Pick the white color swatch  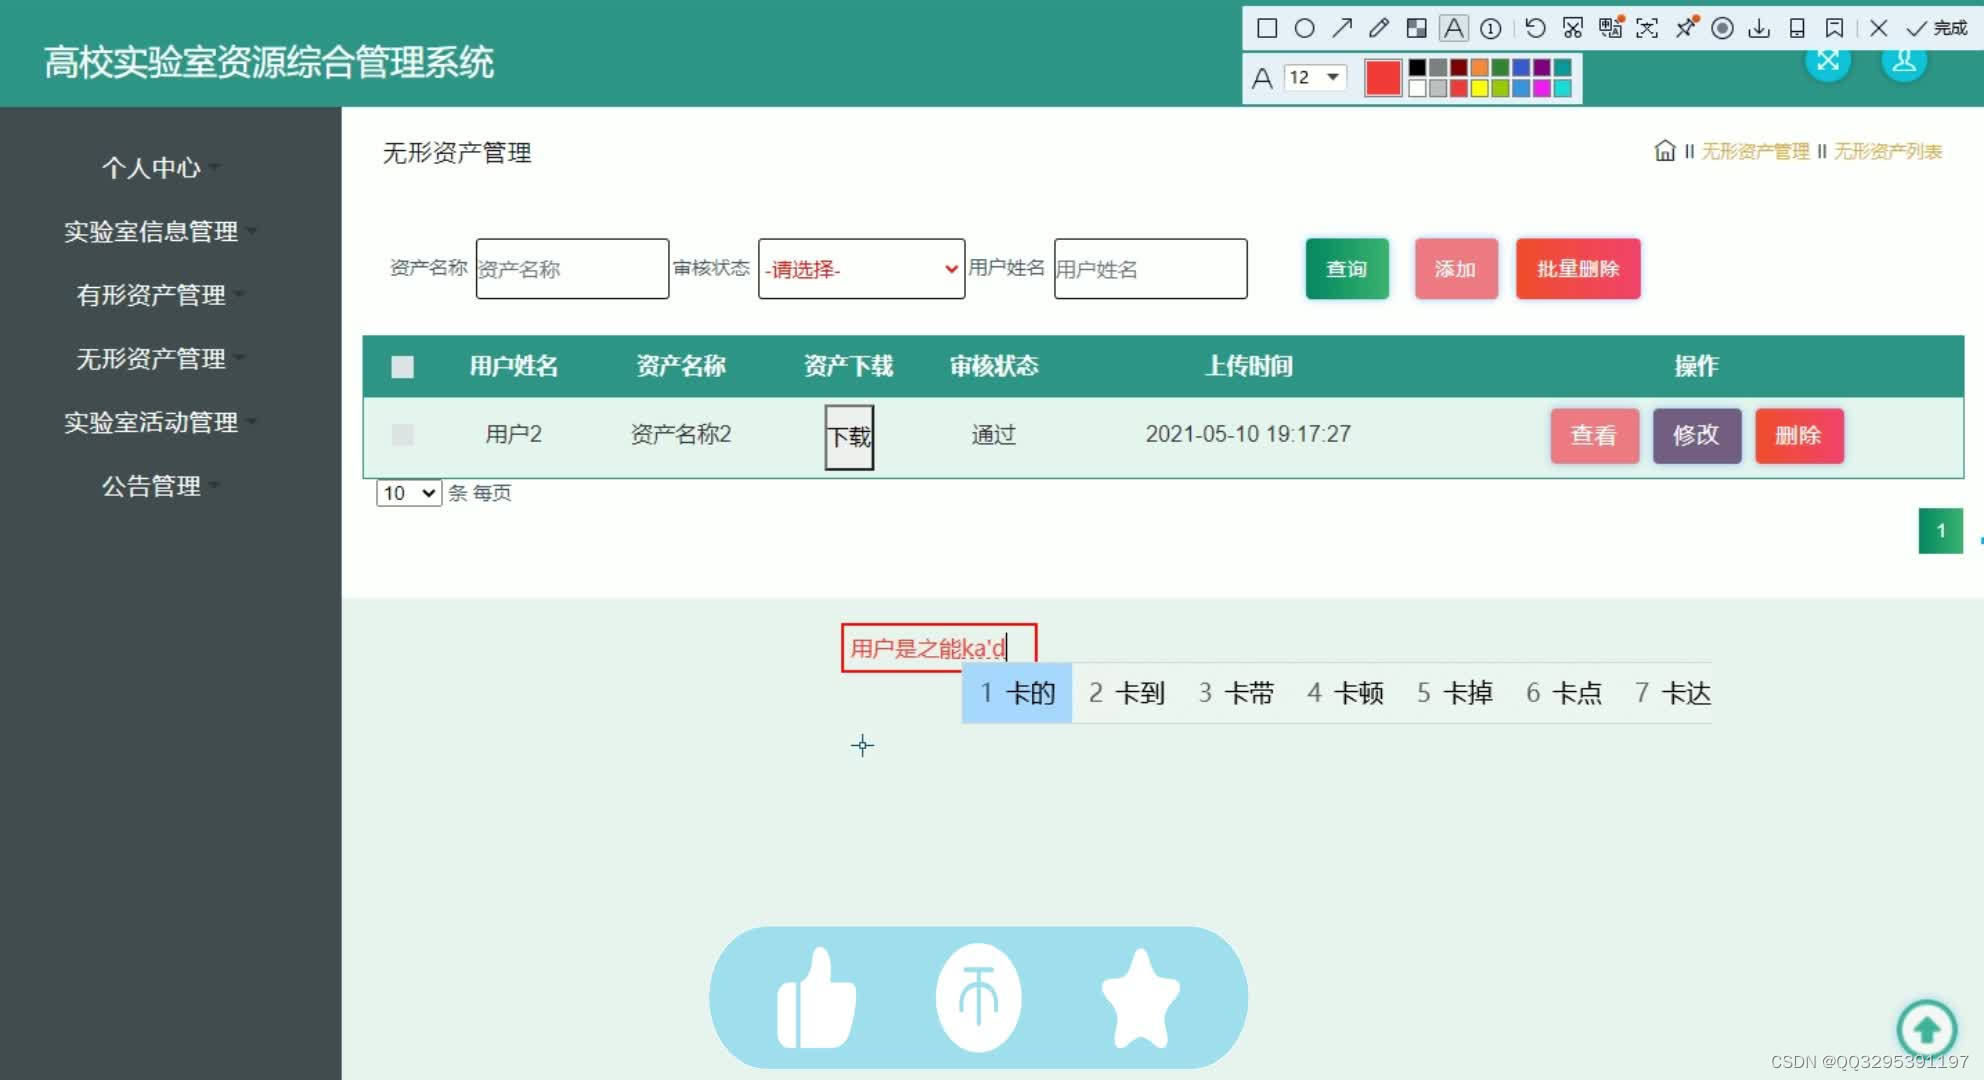(1417, 88)
